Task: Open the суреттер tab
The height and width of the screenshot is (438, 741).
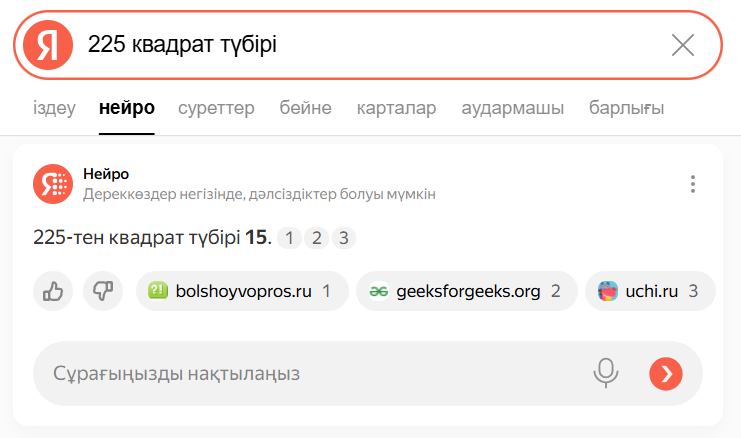Action: coord(216,108)
